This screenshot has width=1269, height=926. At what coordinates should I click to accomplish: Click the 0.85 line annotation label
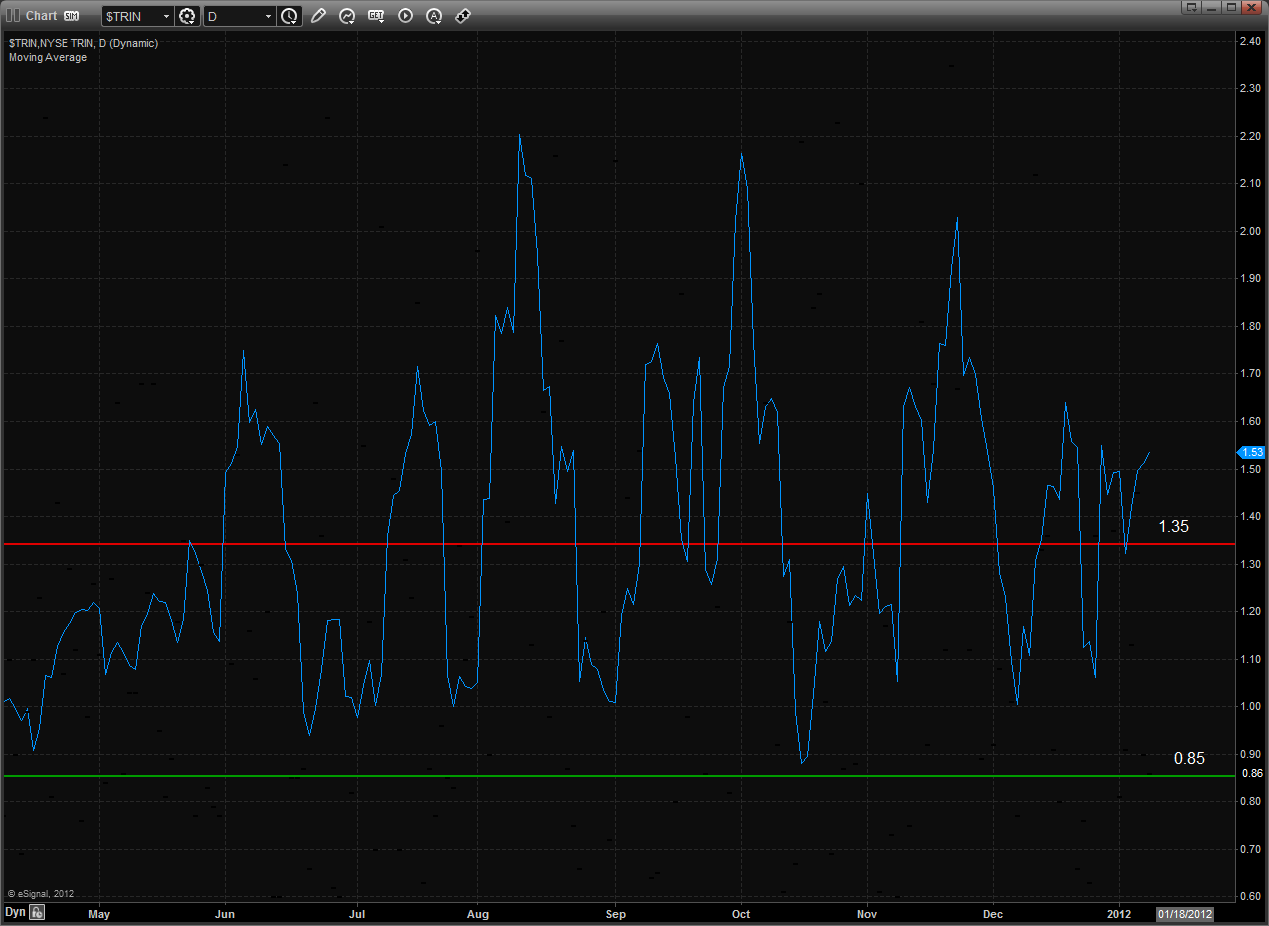(1189, 758)
